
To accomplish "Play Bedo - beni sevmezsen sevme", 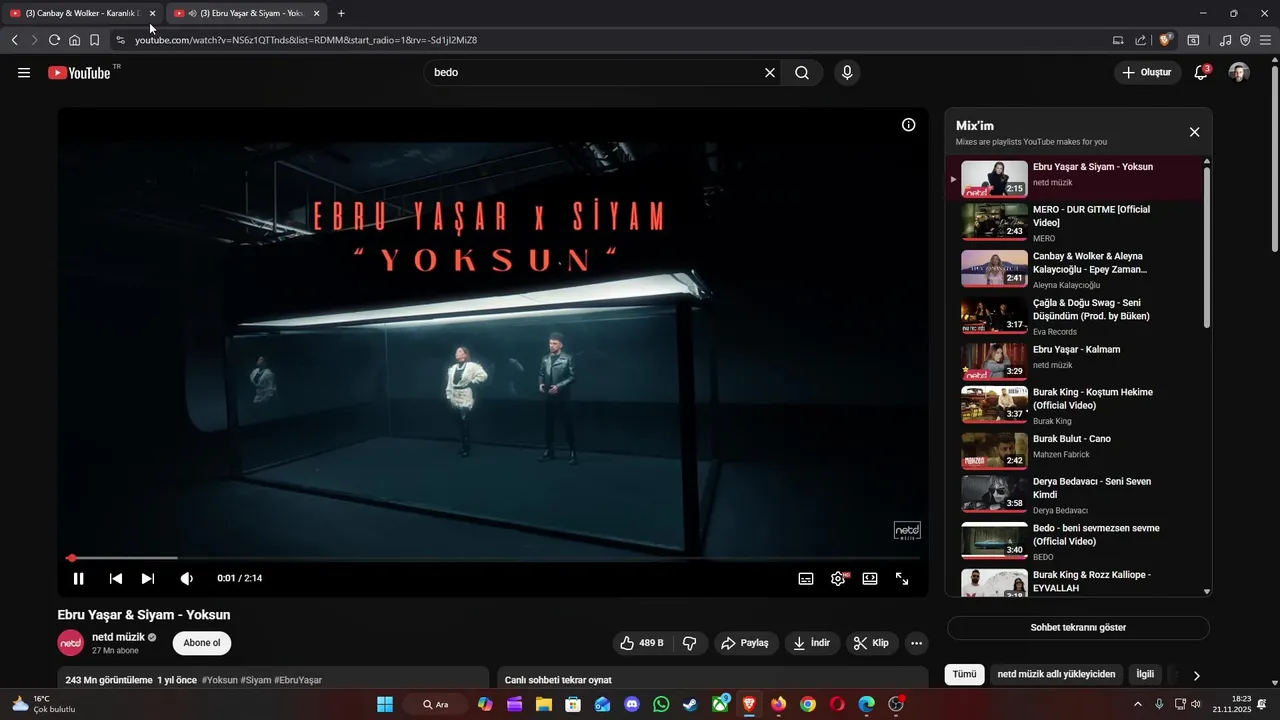I will point(1076,541).
